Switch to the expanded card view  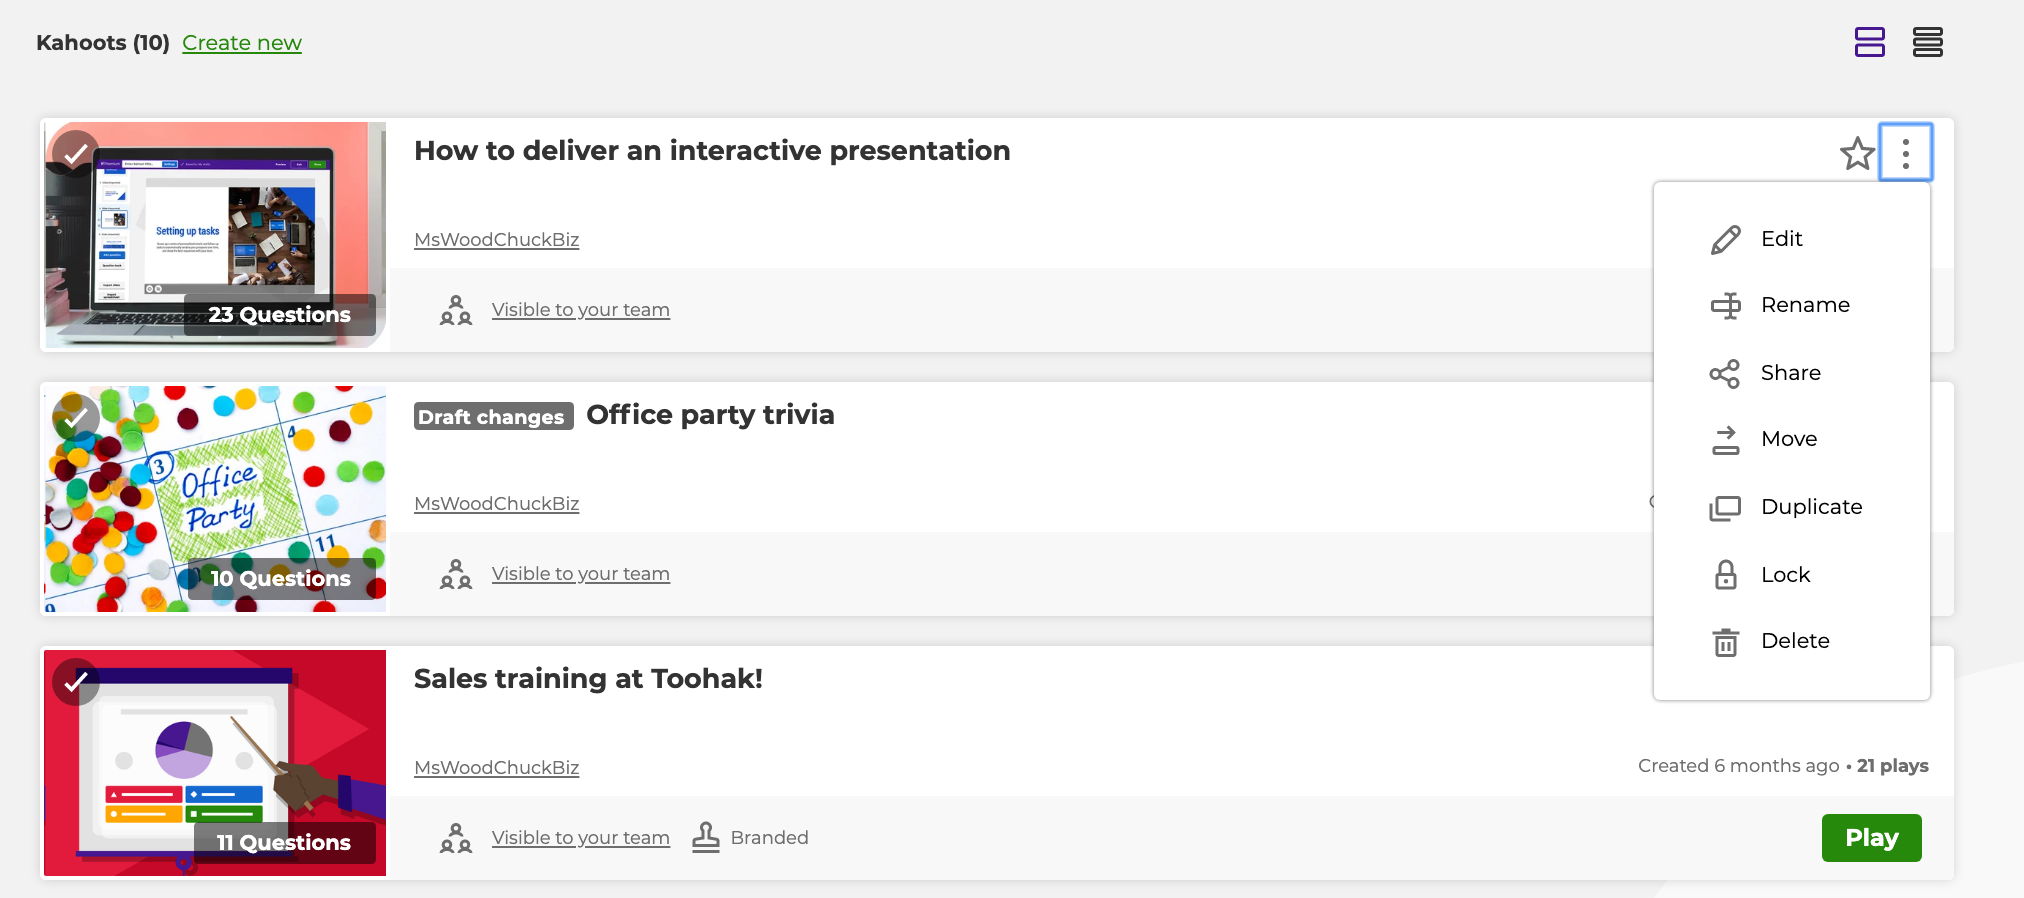tap(1869, 42)
